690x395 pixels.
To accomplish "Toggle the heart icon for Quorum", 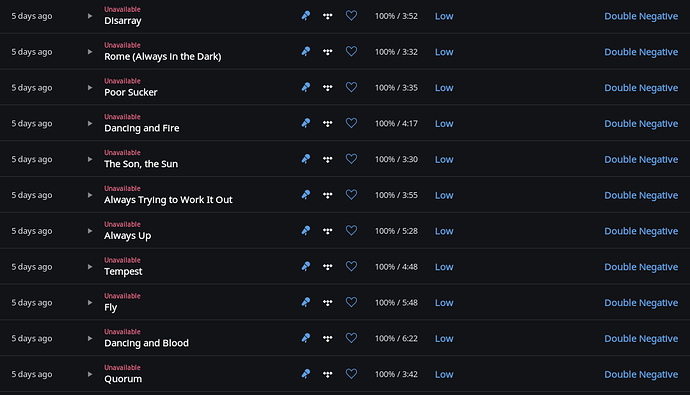I will pos(351,374).
